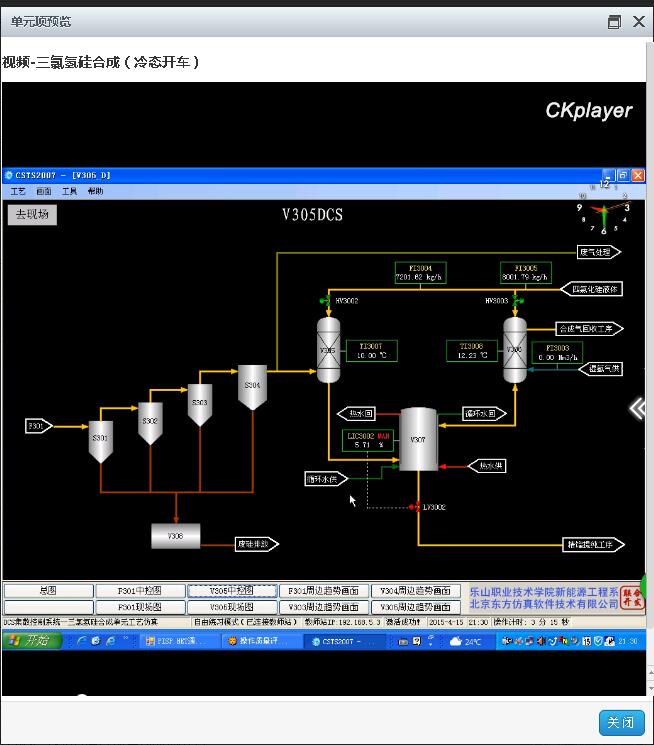
Task: Expand the side panel double-chevron arrow
Action: (637, 407)
